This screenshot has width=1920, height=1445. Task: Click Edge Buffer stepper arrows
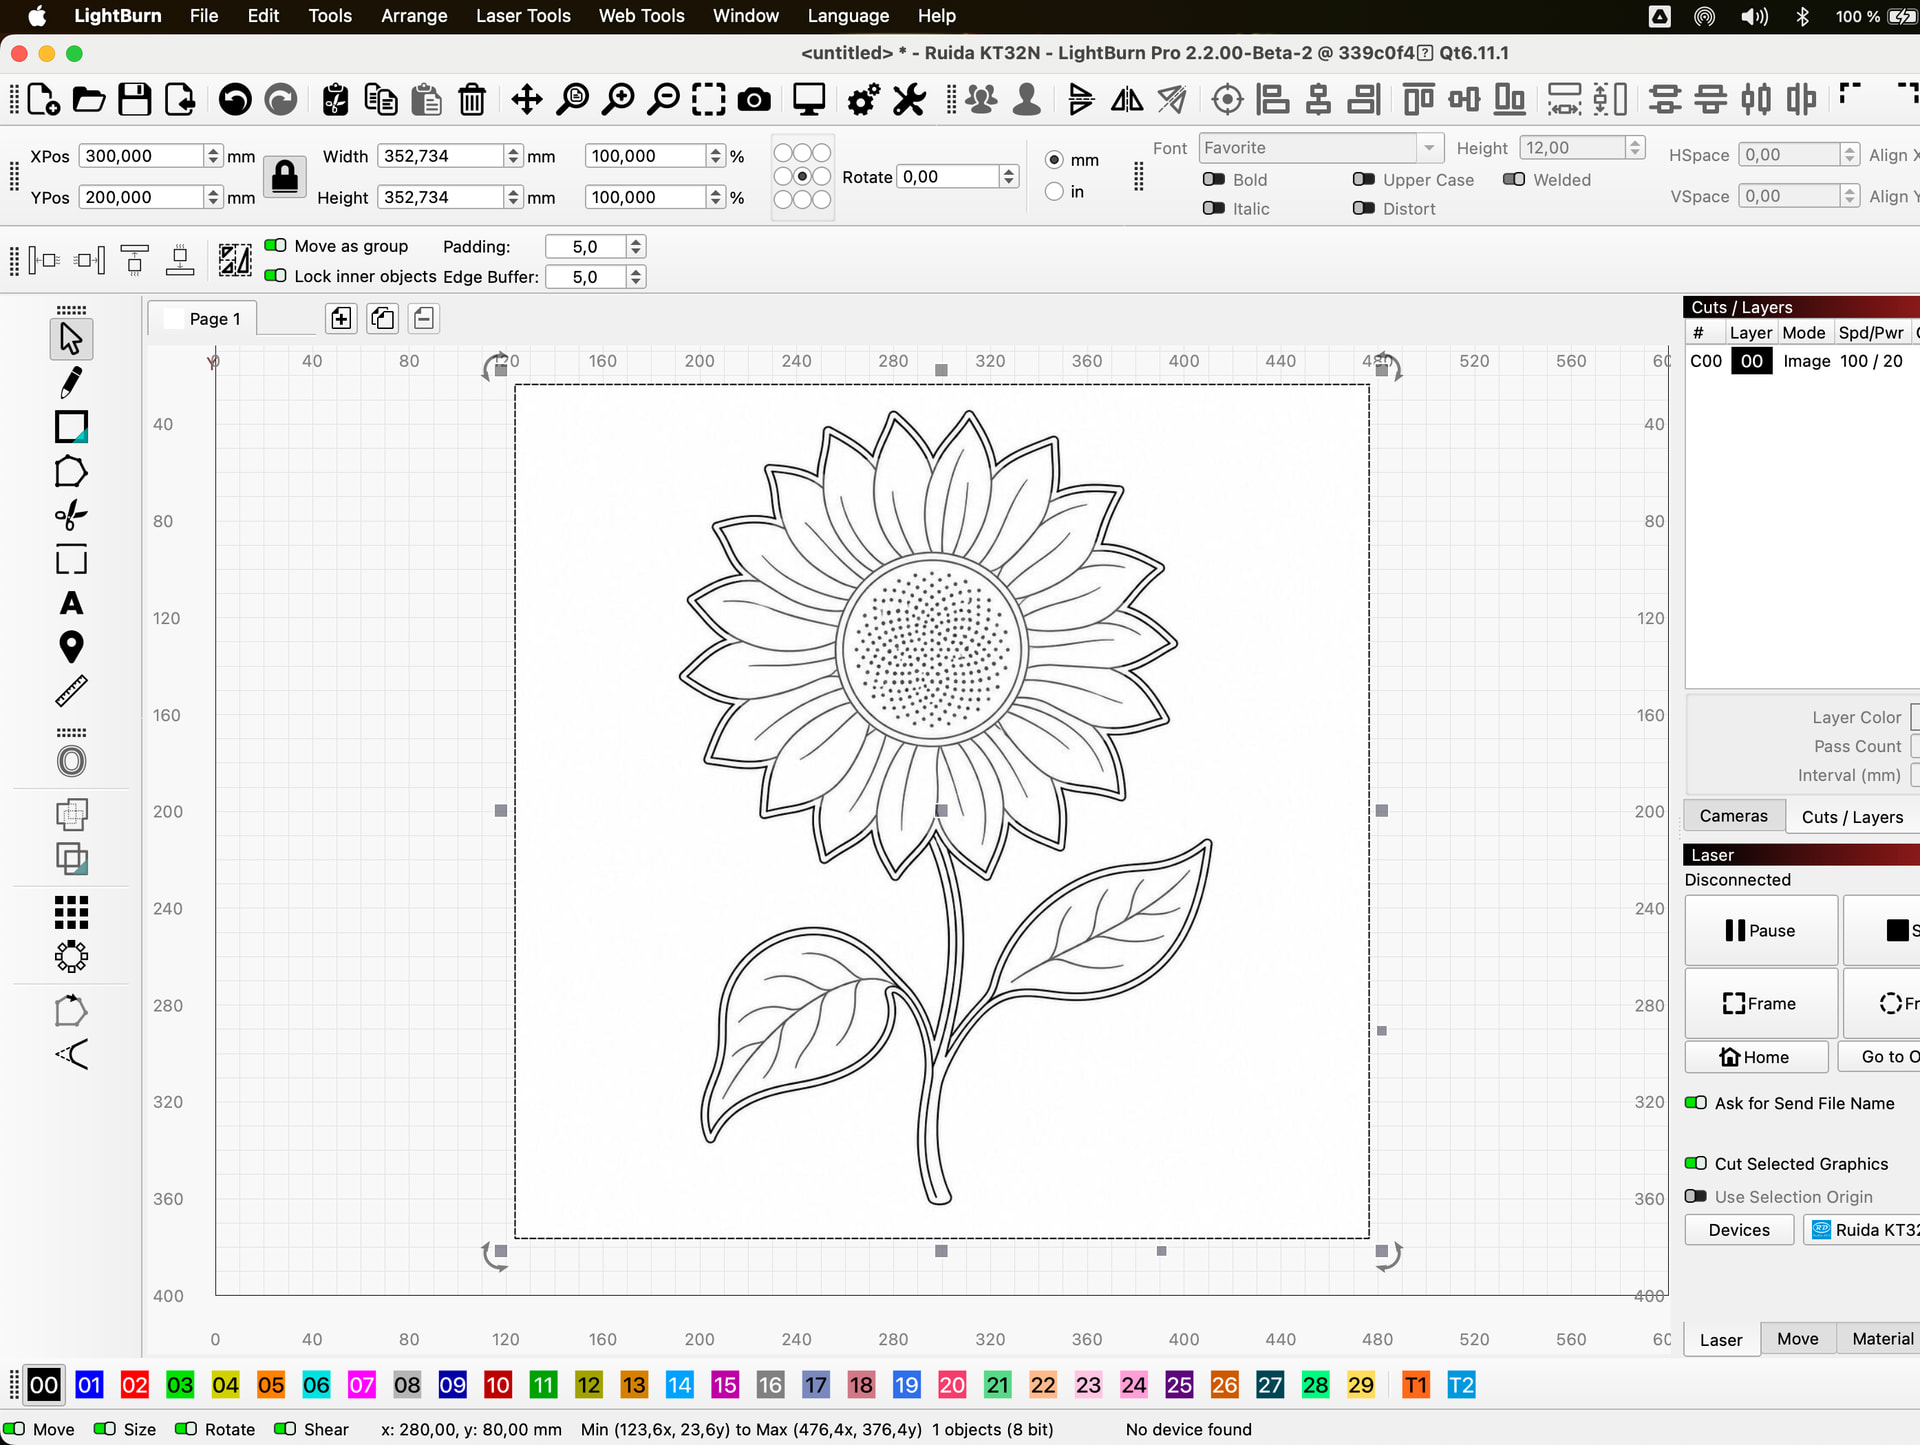[x=635, y=277]
